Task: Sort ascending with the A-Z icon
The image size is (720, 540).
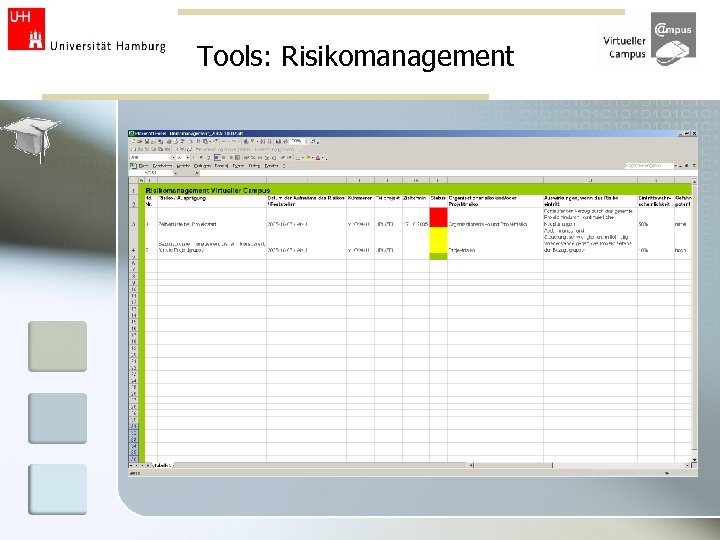Action: (262, 141)
